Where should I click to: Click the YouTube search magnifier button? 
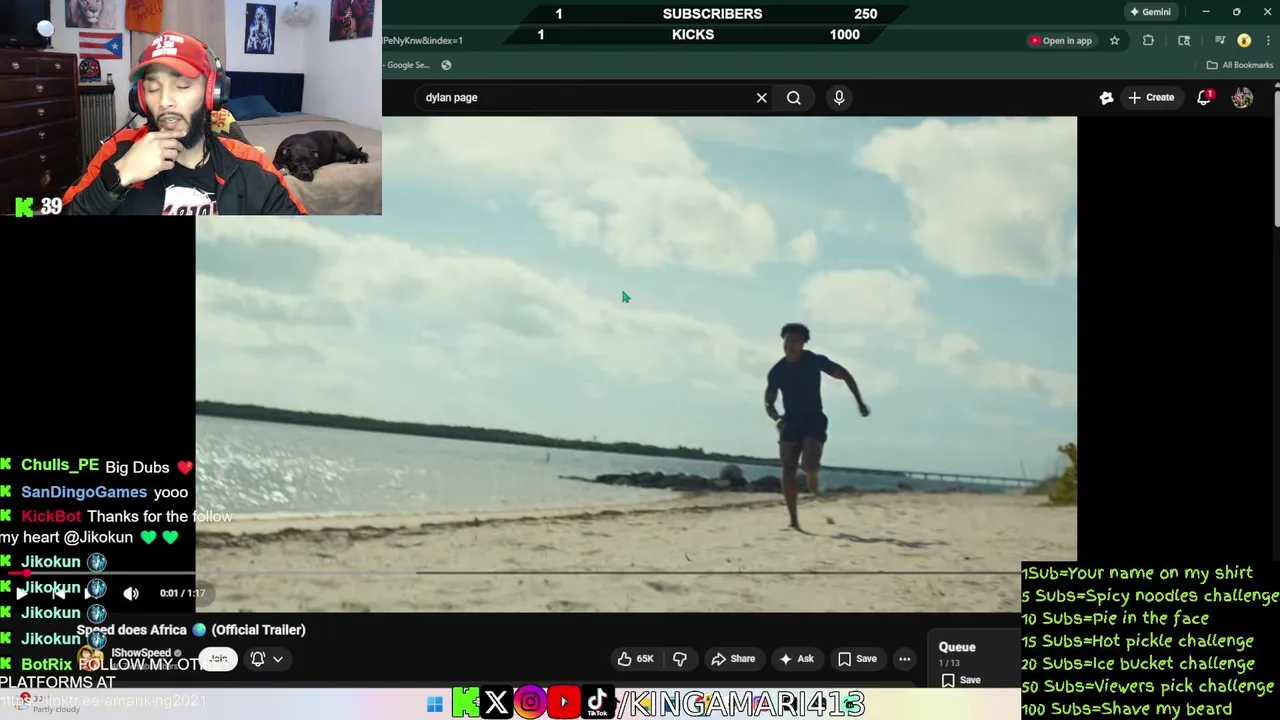[x=794, y=98]
